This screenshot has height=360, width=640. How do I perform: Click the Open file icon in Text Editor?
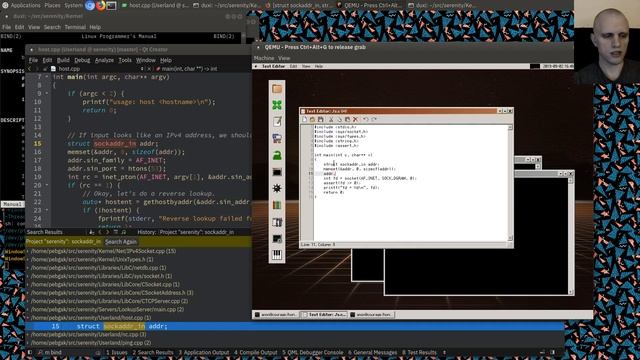[x=312, y=119]
